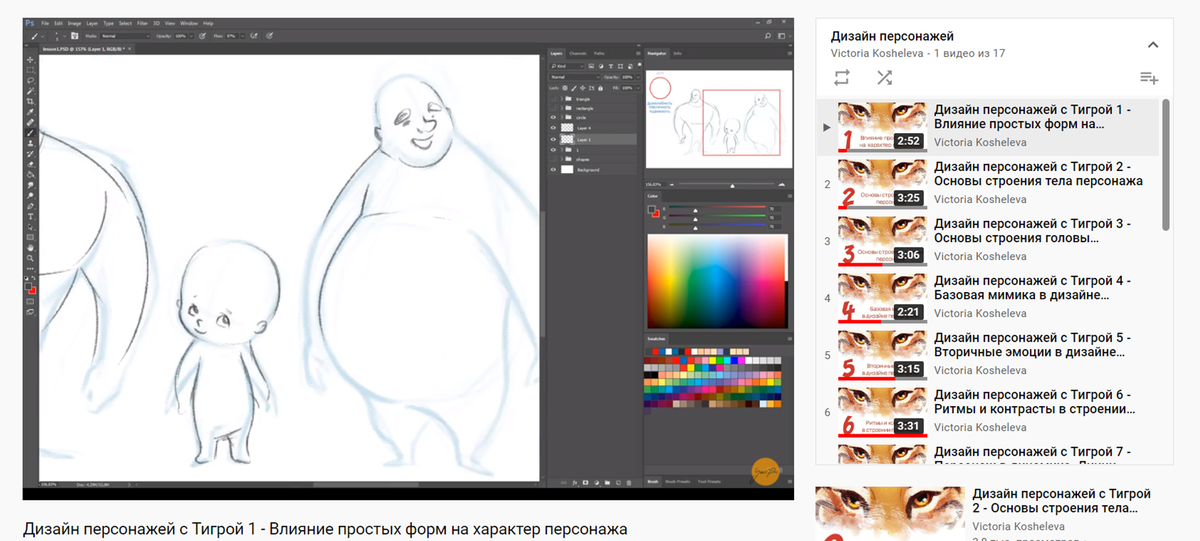1200x541 pixels.
Task: Filter layers by type layers (T icon)
Action: coord(611,66)
